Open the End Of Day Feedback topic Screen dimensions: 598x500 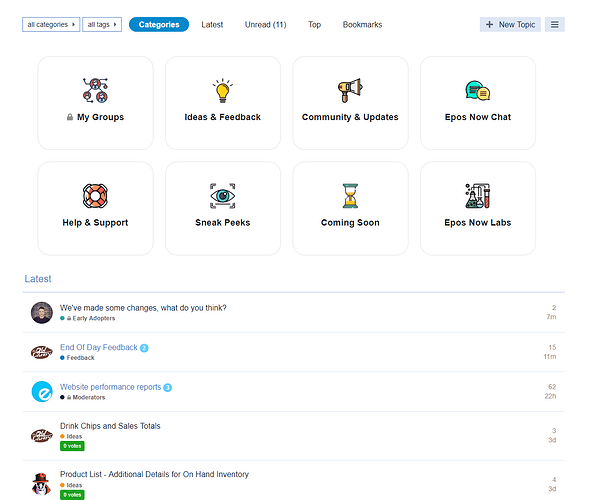point(99,347)
